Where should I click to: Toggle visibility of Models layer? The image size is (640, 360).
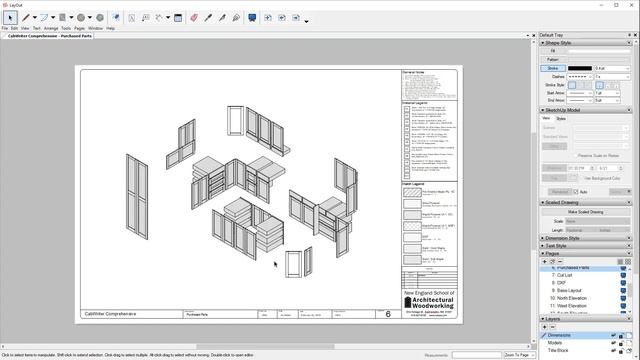pyautogui.click(x=613, y=343)
